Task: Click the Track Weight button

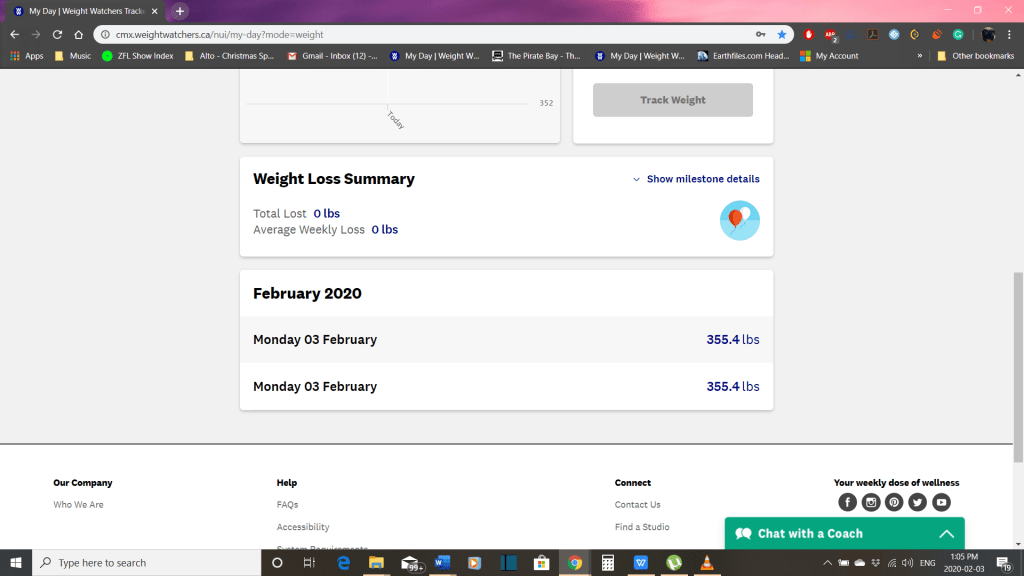Action: pos(672,100)
